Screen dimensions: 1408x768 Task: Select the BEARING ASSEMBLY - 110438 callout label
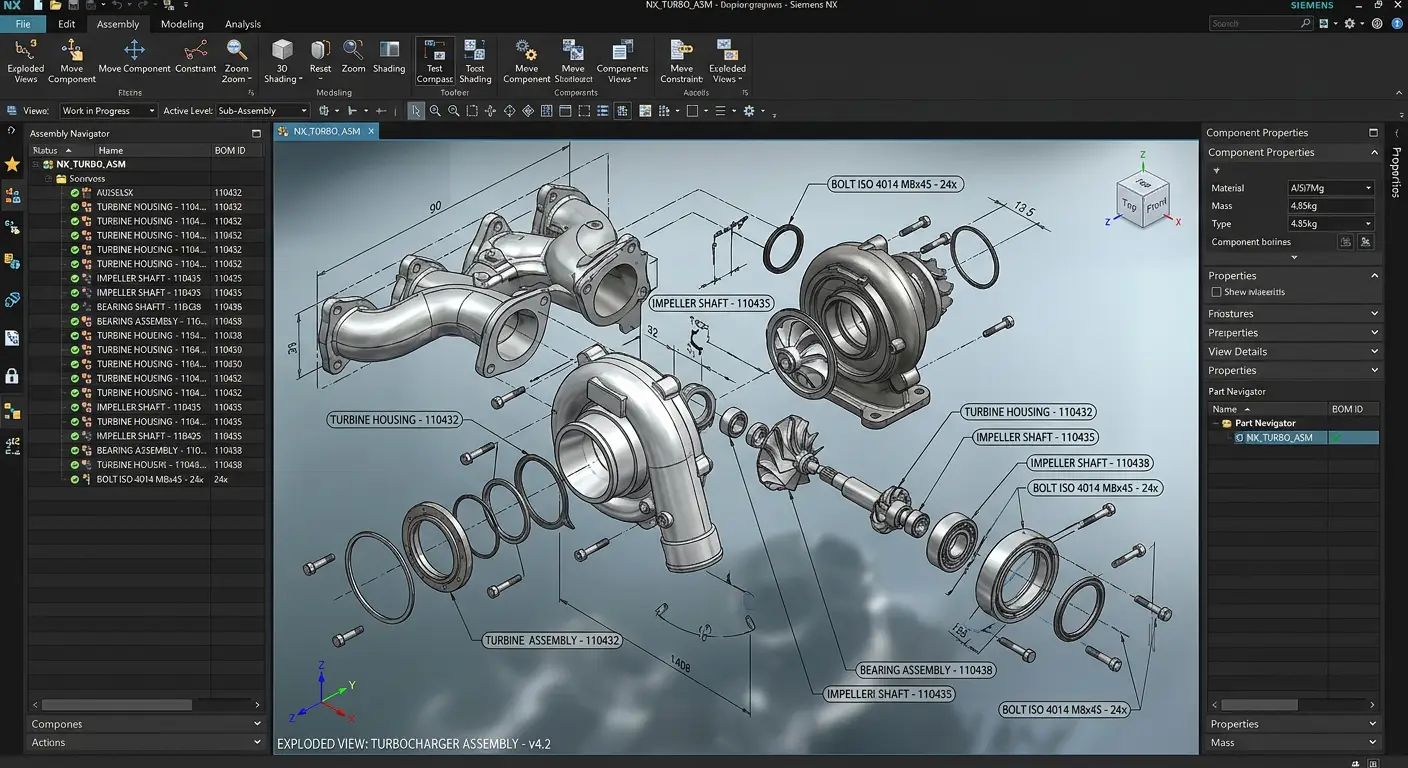(x=925, y=670)
